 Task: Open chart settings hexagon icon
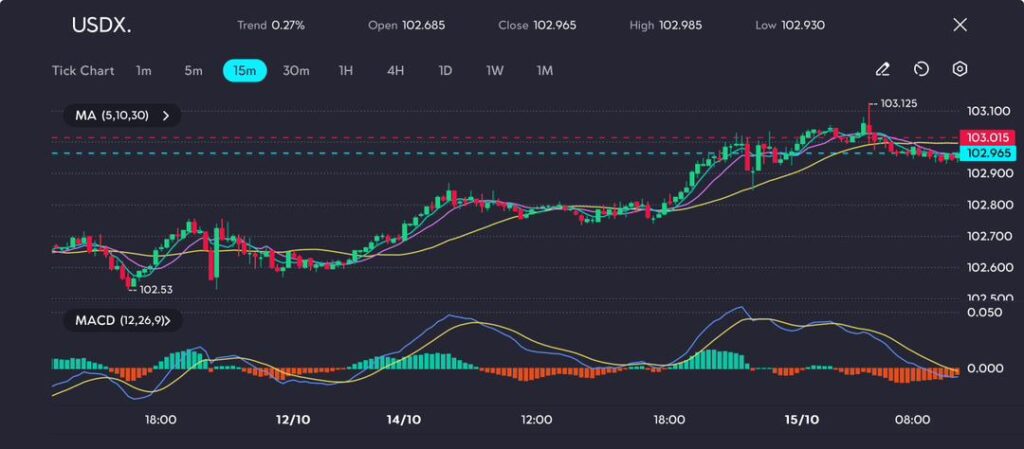point(959,70)
